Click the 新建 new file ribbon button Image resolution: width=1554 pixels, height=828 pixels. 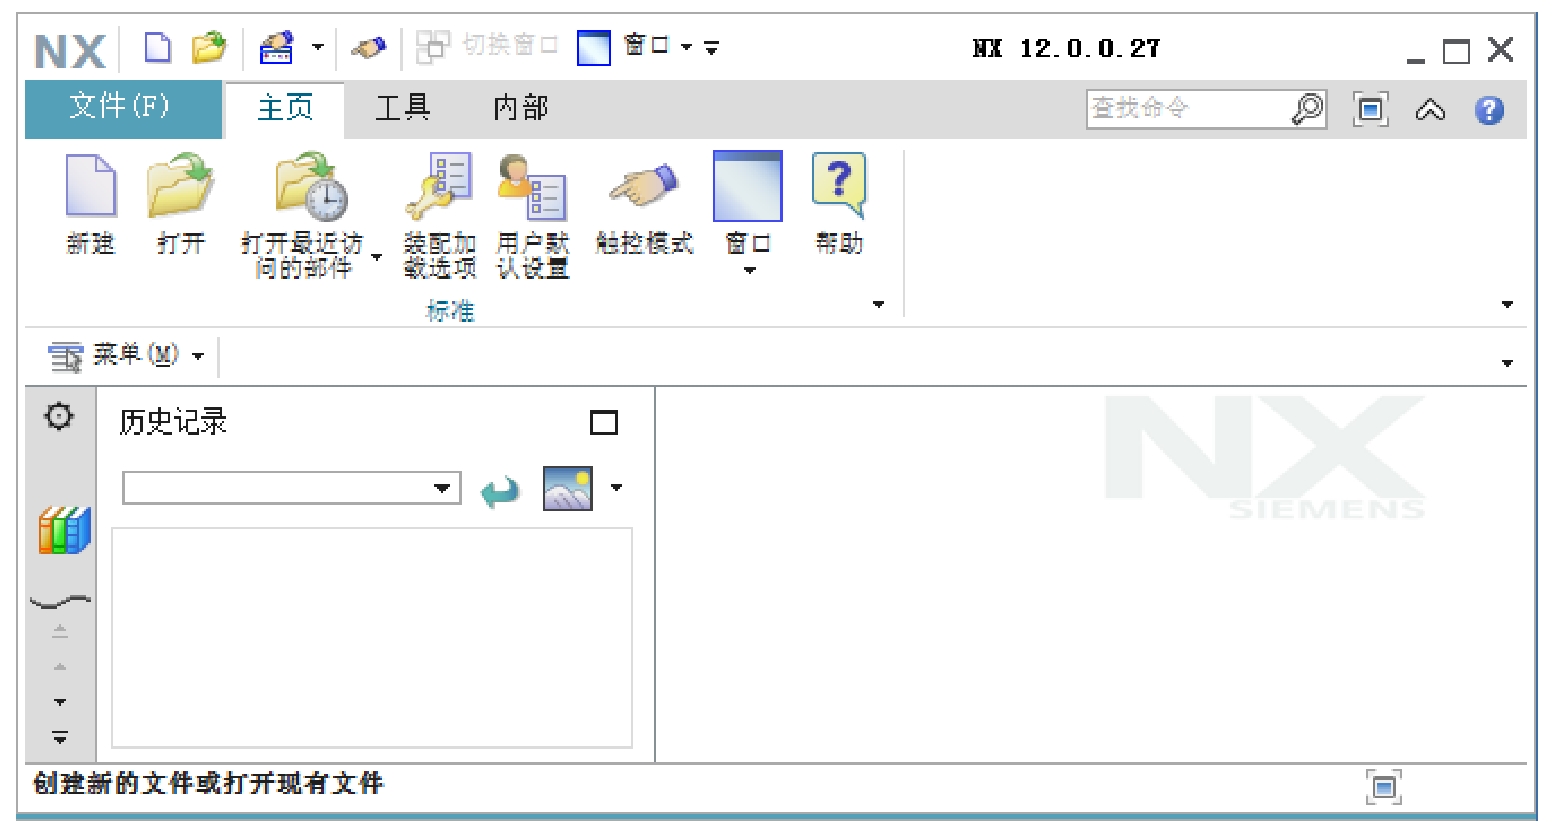91,204
